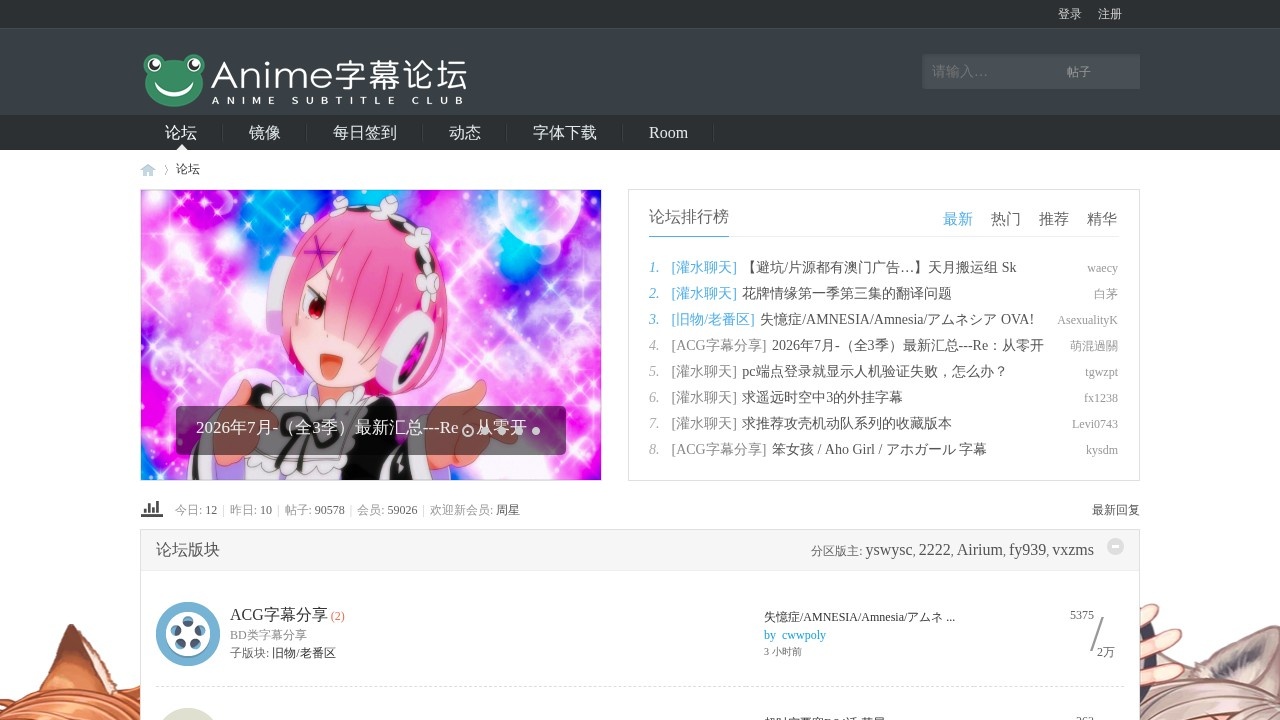Image resolution: width=1280 pixels, height=720 pixels.
Task: Open the 2026年7月 carousel caption link
Action: 361,428
